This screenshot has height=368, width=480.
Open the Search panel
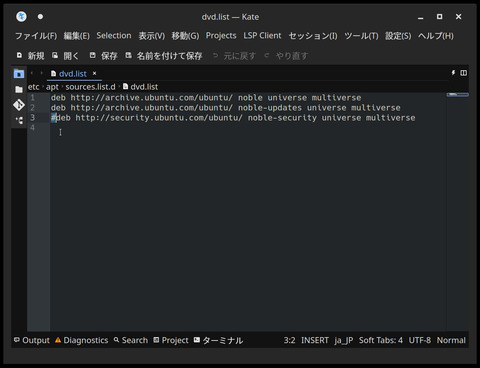131,340
